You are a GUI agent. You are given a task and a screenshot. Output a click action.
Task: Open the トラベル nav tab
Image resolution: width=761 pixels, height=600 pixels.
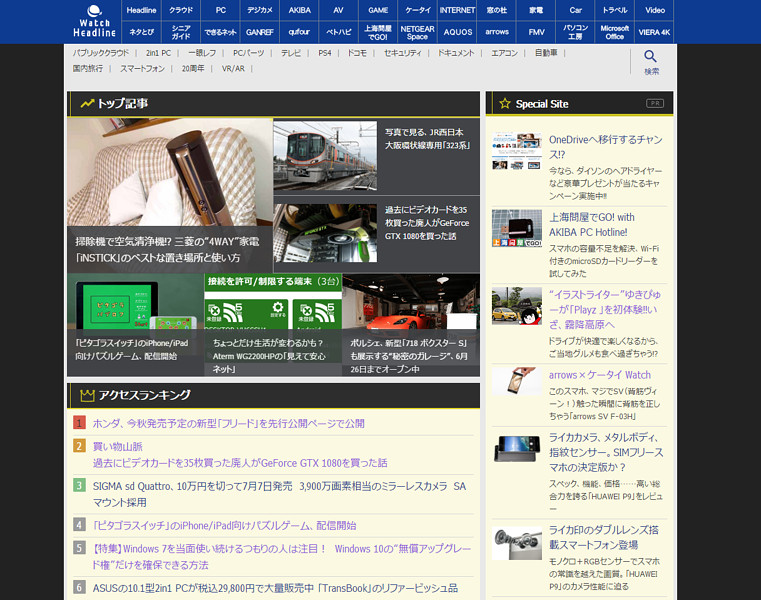click(x=615, y=10)
